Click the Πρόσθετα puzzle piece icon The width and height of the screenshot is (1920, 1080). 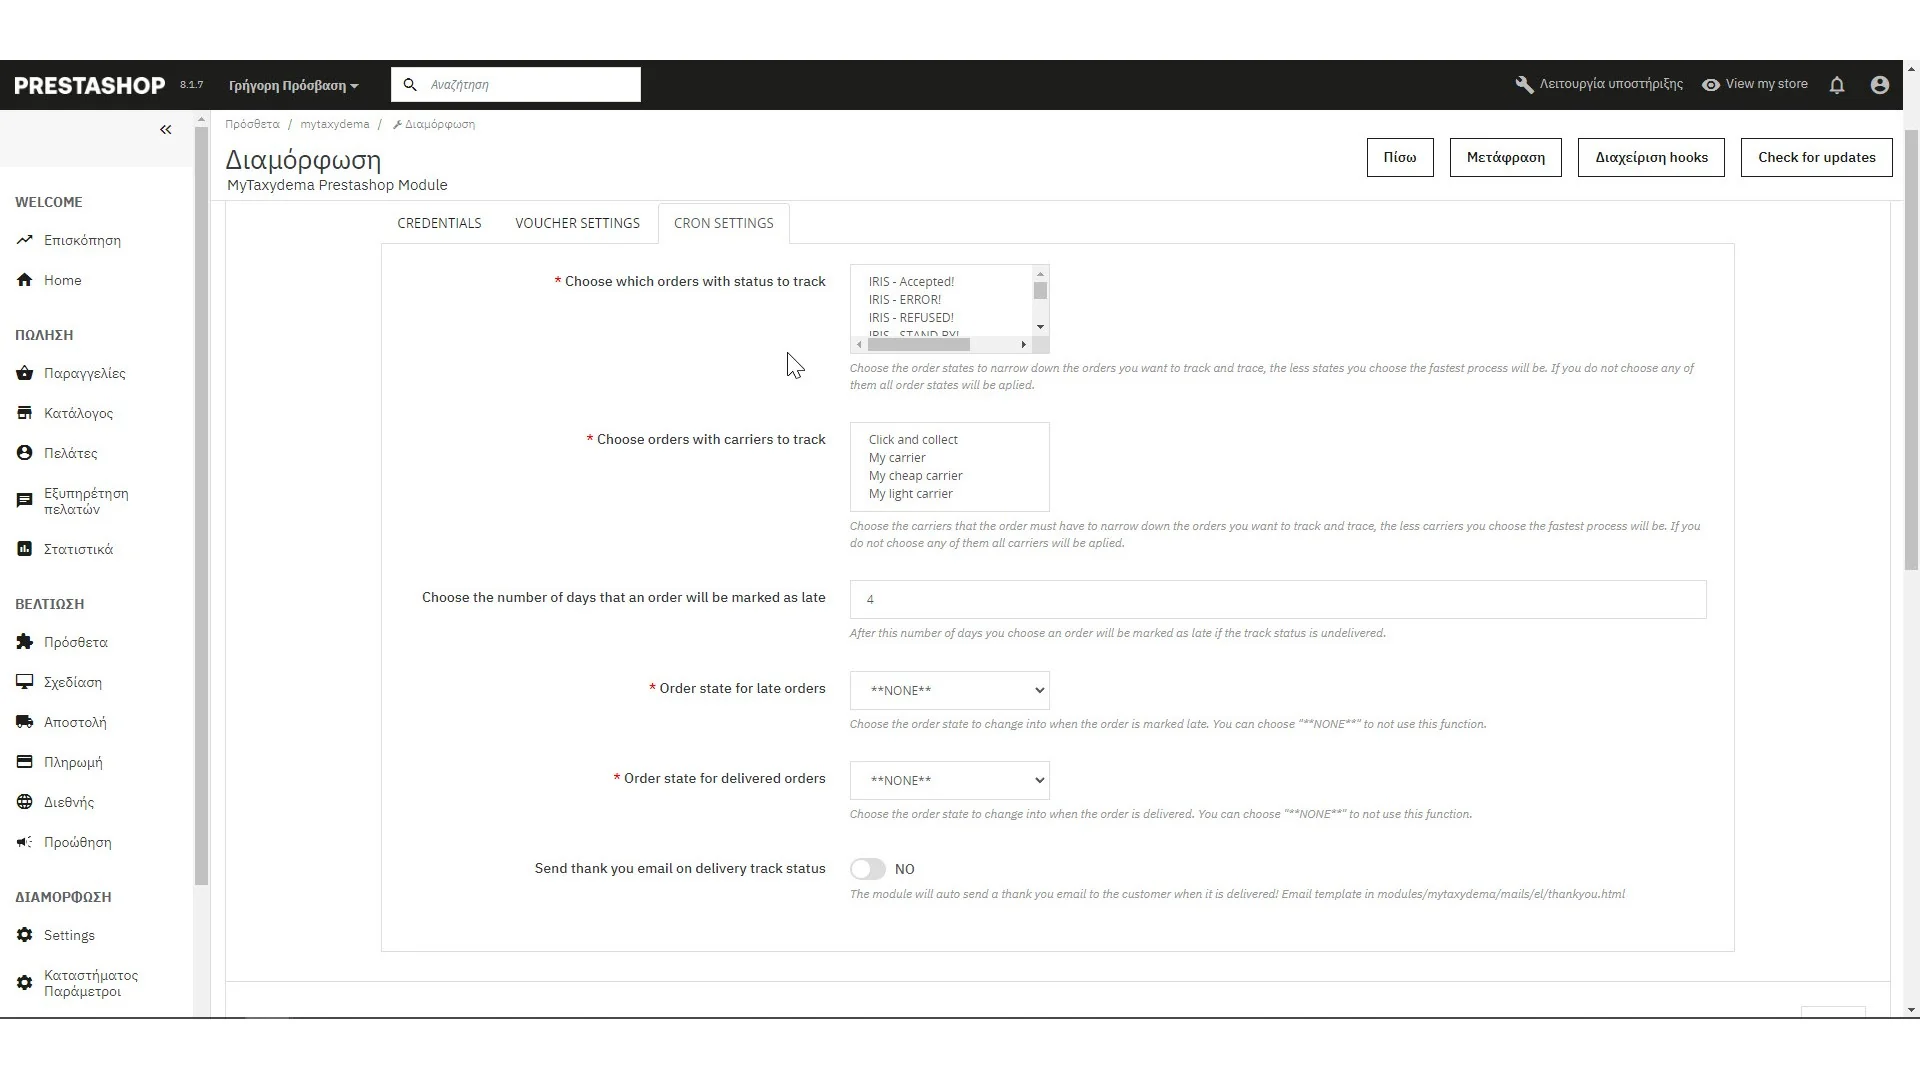click(25, 642)
